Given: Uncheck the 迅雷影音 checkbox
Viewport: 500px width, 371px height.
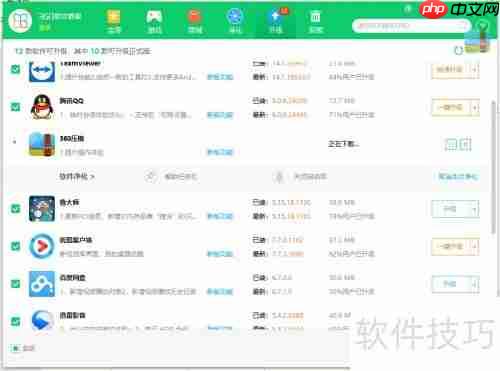Looking at the screenshot, I should [x=15, y=321].
